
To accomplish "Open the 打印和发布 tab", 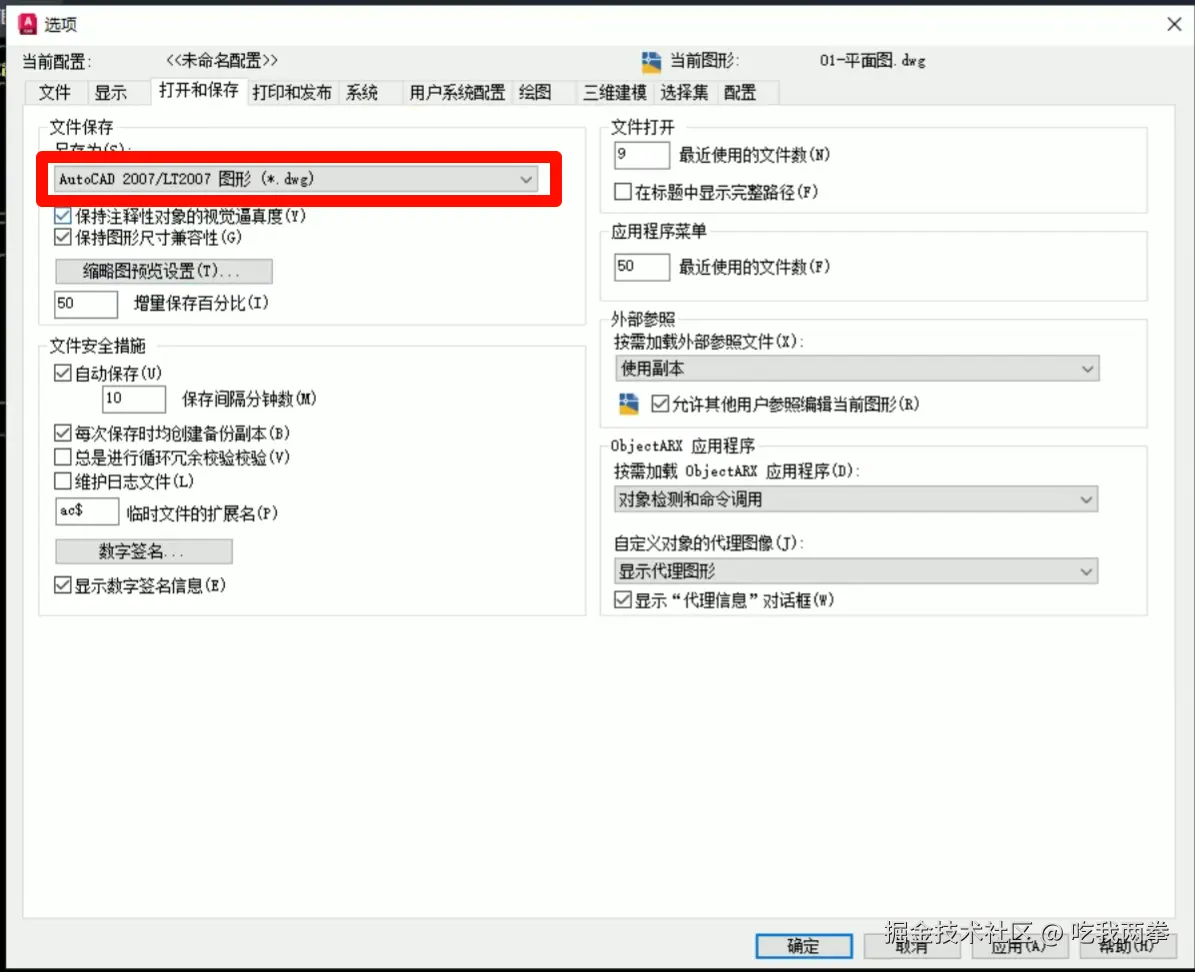I will [x=293, y=92].
